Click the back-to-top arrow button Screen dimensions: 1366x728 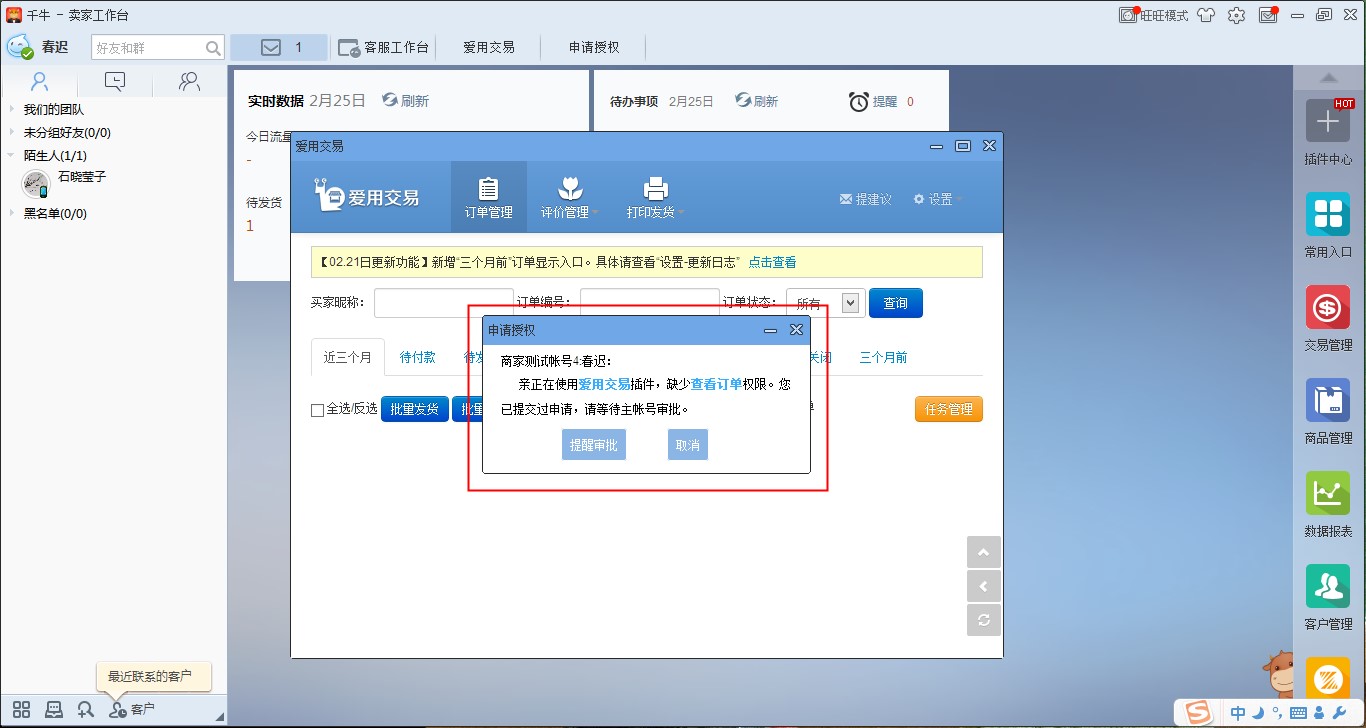pos(984,552)
